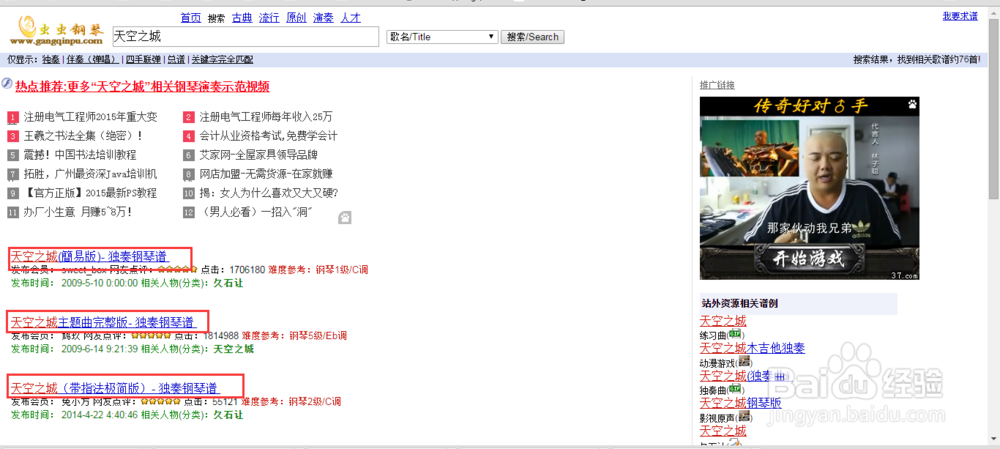1000x449 pixels.
Task: Click 久石让 under the 简易版 result
Action: point(228,283)
